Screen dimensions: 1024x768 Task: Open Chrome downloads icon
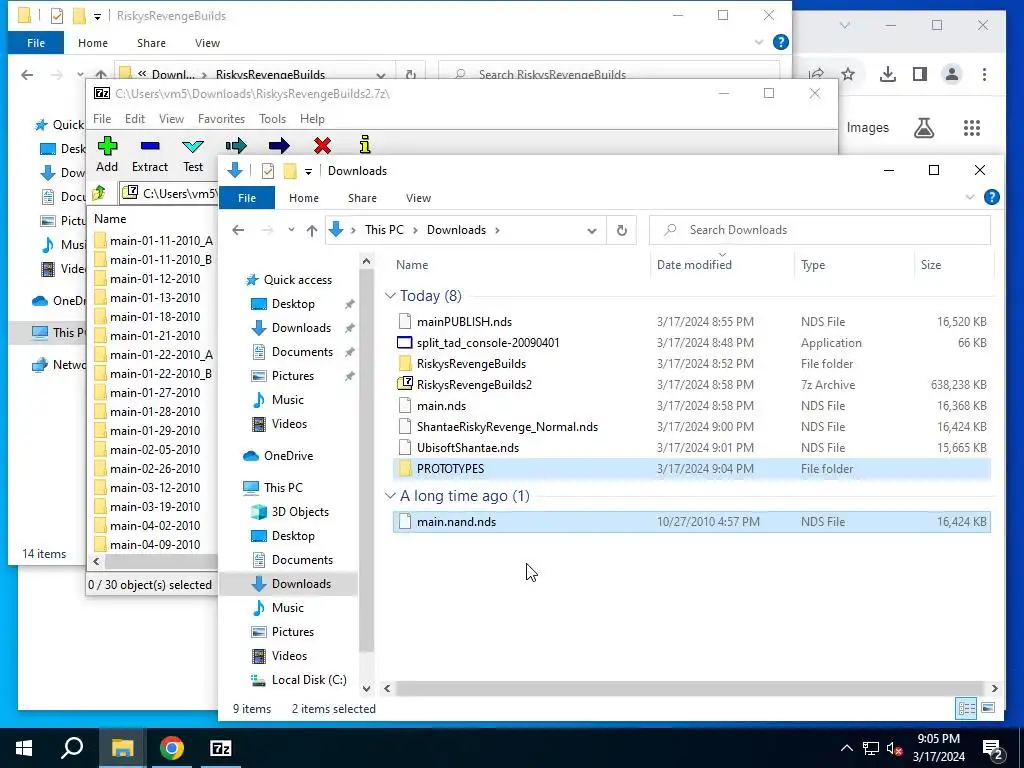point(888,74)
